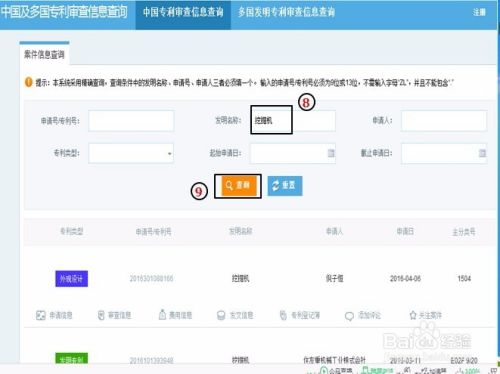Select the 案件信息查询 tab
This screenshot has width=500, height=374.
pos(44,54)
